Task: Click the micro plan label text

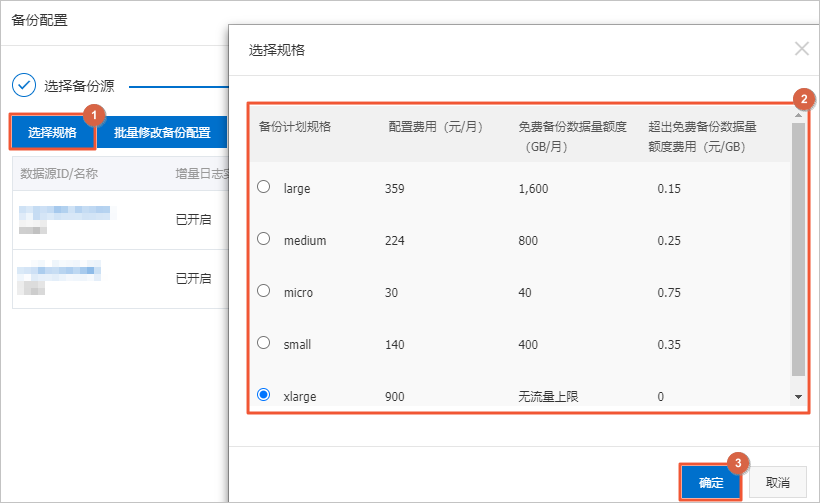Action: coord(298,292)
